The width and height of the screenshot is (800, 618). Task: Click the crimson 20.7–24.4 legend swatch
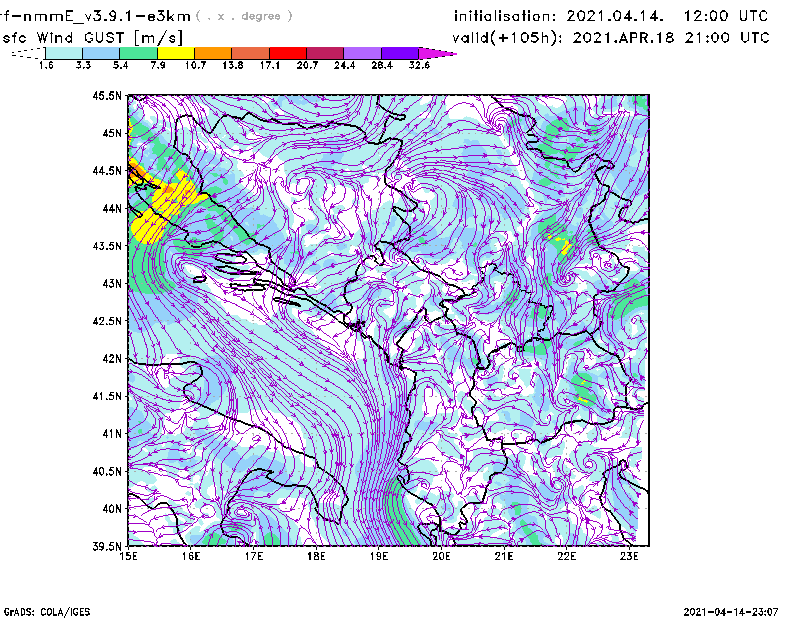pyautogui.click(x=325, y=53)
